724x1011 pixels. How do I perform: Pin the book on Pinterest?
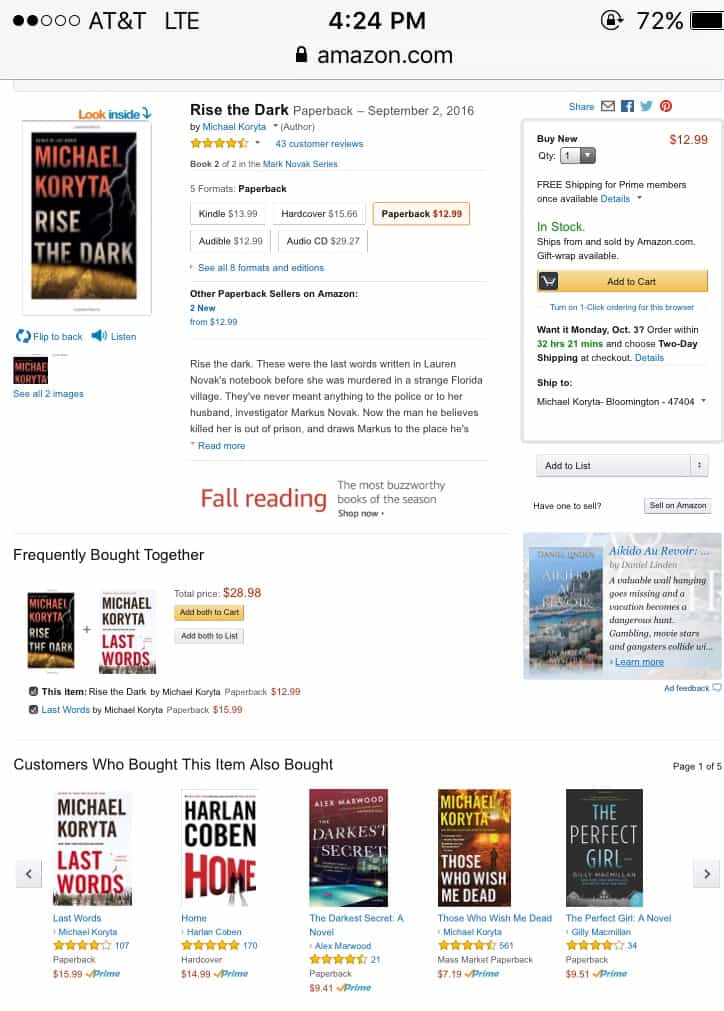[x=666, y=106]
